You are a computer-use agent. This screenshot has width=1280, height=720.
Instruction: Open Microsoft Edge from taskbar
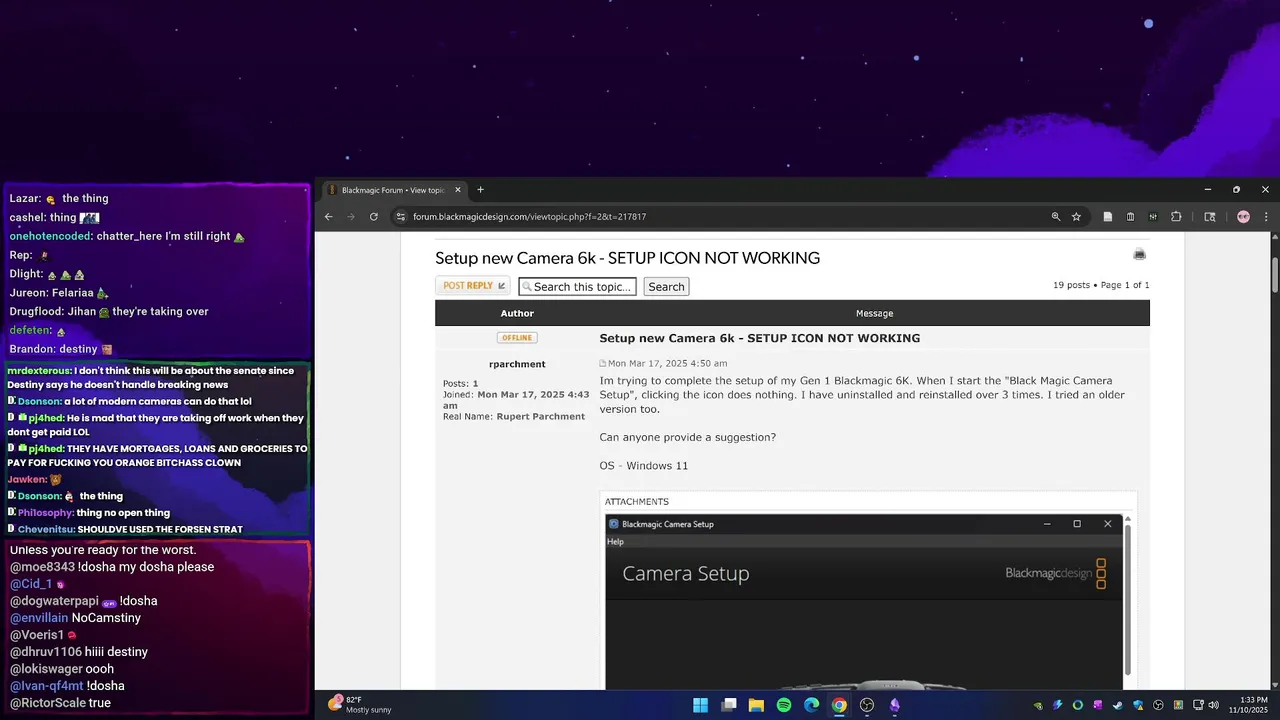[812, 705]
